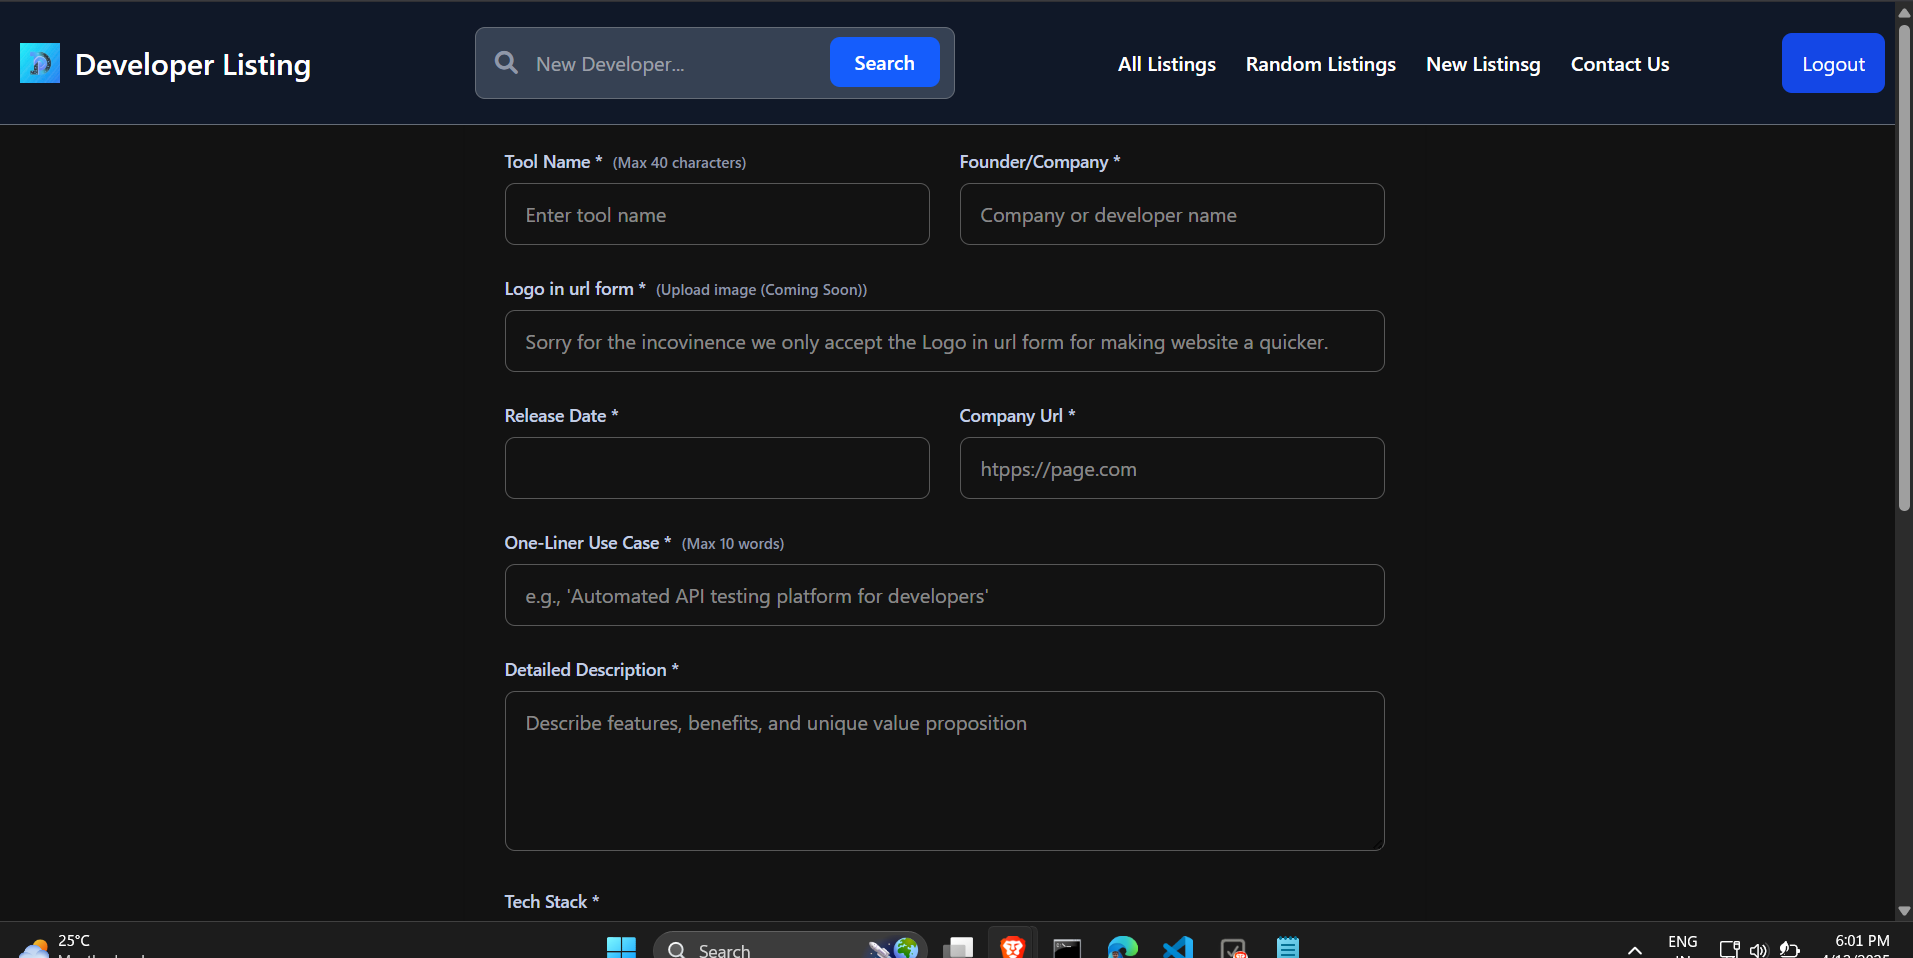Click the scrollbar down arrow
This screenshot has width=1913, height=958.
tap(1904, 911)
